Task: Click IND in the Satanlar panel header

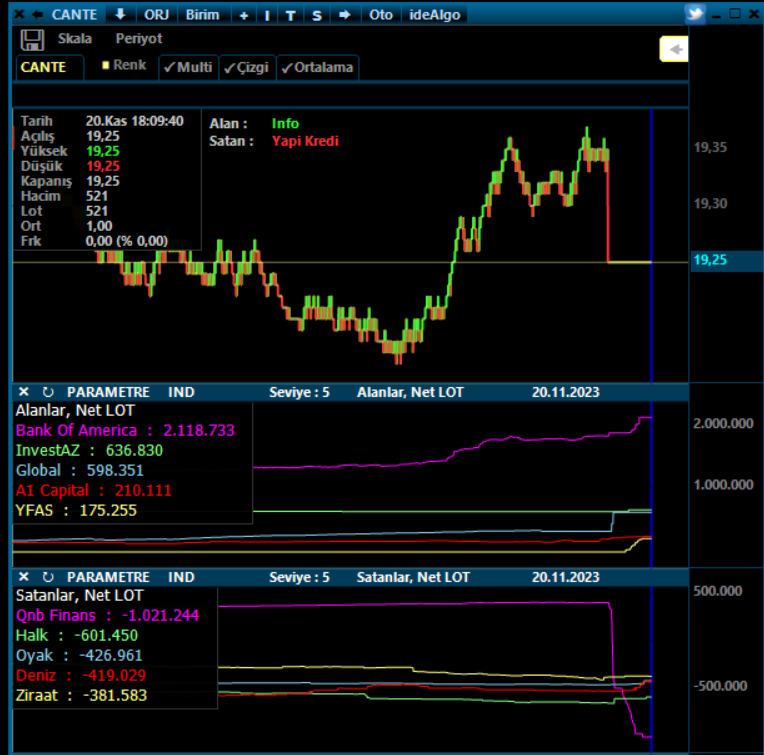Action: (181, 577)
